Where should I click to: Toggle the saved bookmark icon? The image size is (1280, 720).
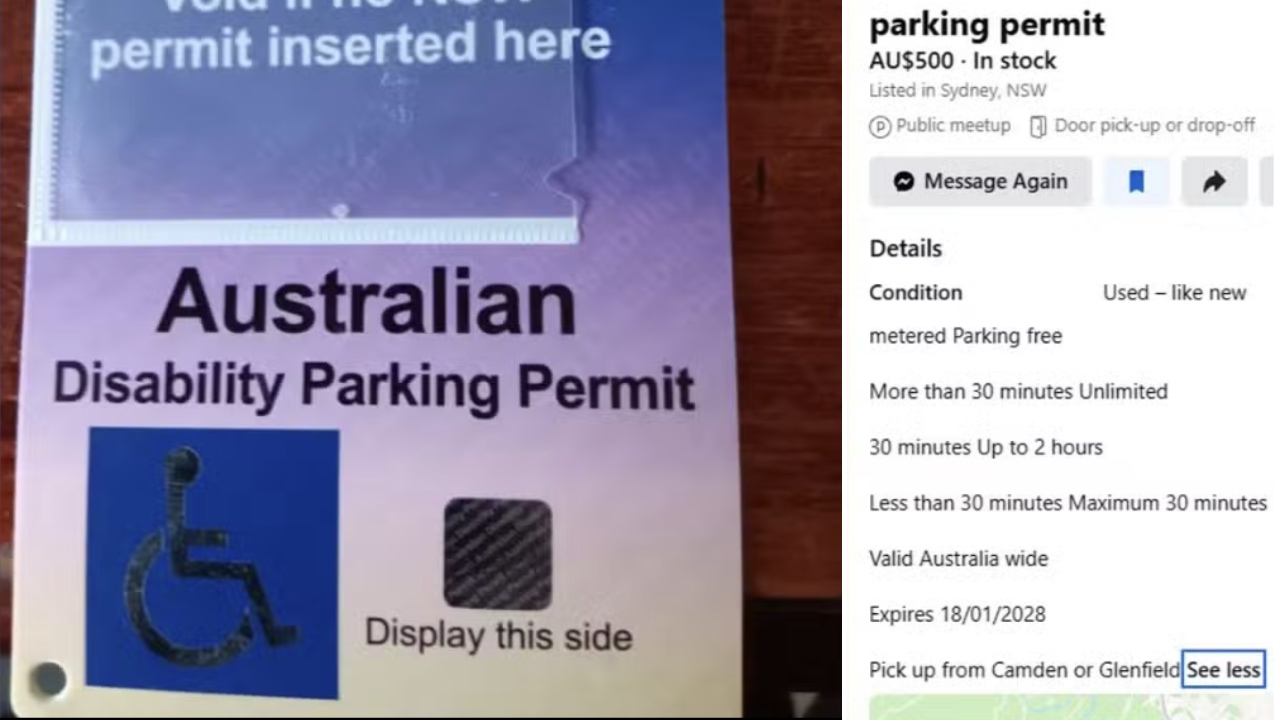1136,181
